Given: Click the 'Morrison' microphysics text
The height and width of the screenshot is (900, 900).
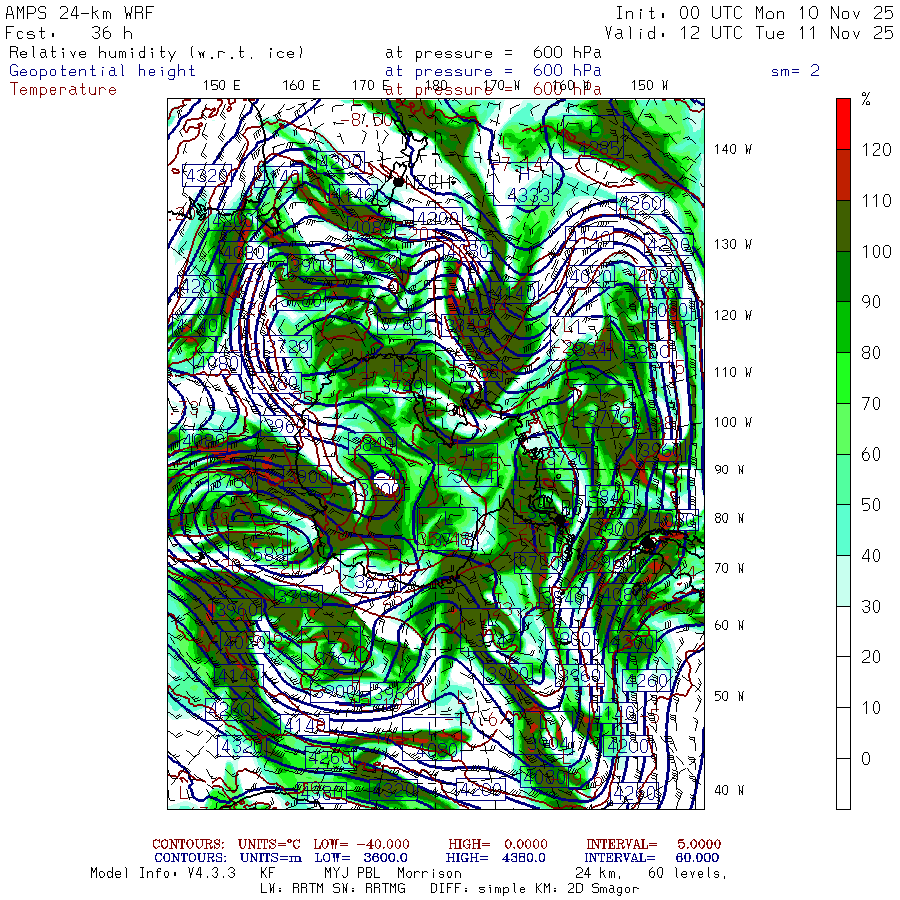Looking at the screenshot, I should 429,873.
